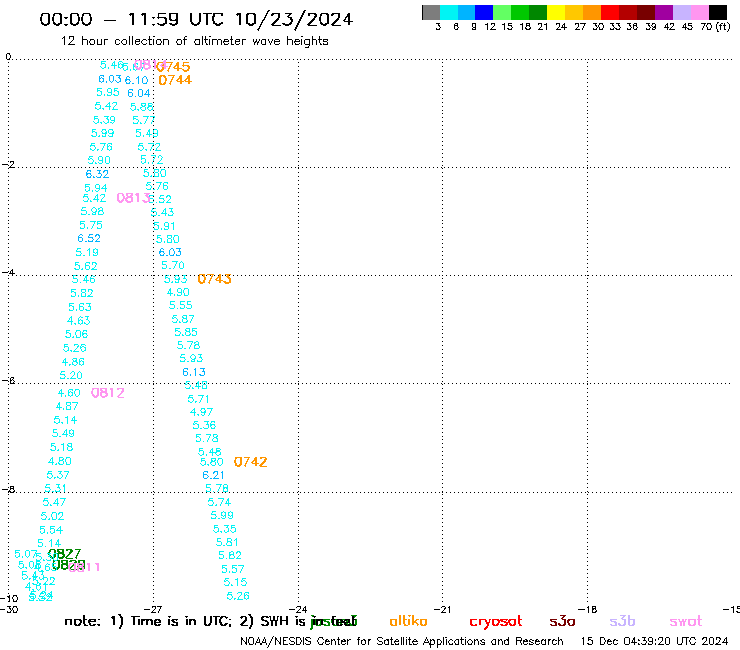The image size is (740, 650).
Task: Select the 's3a' satellite legend label
Action: tap(562, 622)
